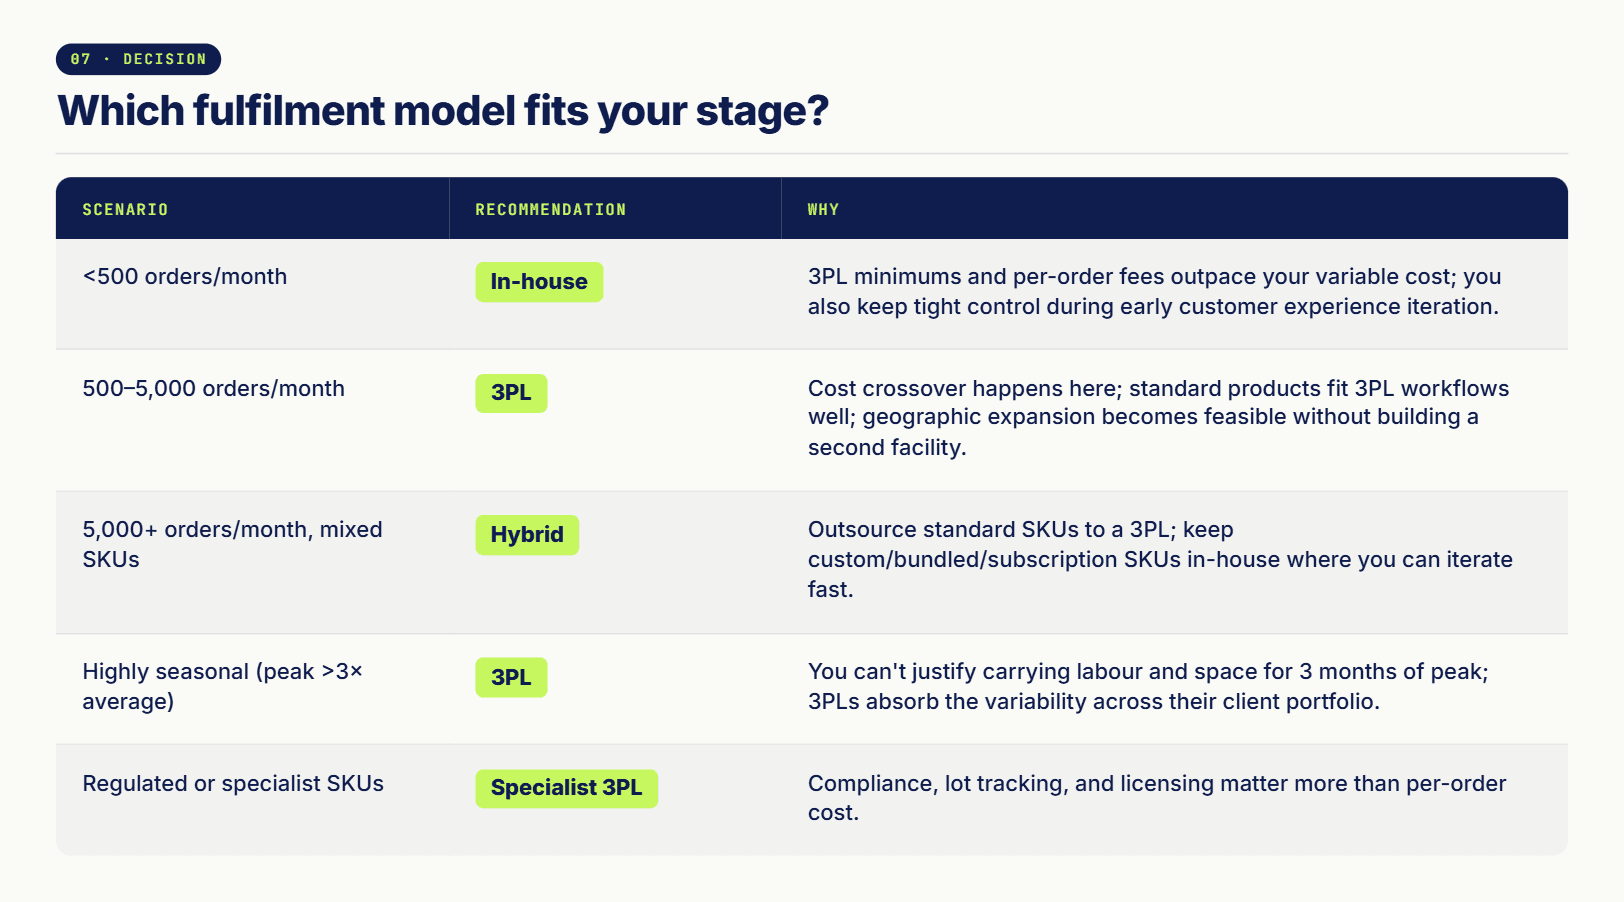Select the Specialist 3PL tag
This screenshot has width=1624, height=902.
[566, 788]
